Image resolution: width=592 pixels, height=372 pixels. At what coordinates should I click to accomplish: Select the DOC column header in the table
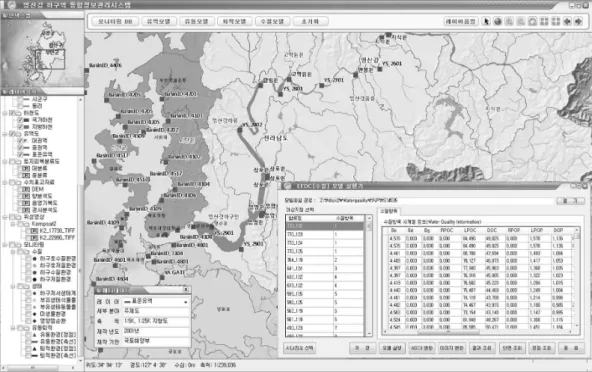(492, 230)
